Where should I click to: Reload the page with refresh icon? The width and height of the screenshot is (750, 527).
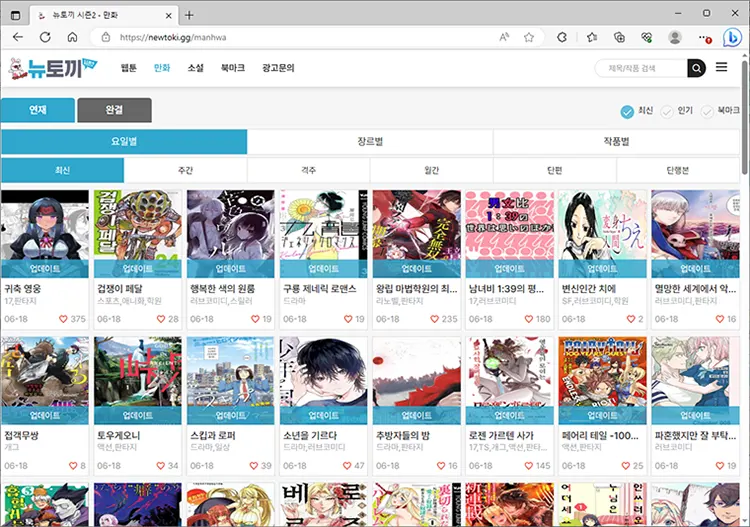(x=45, y=37)
